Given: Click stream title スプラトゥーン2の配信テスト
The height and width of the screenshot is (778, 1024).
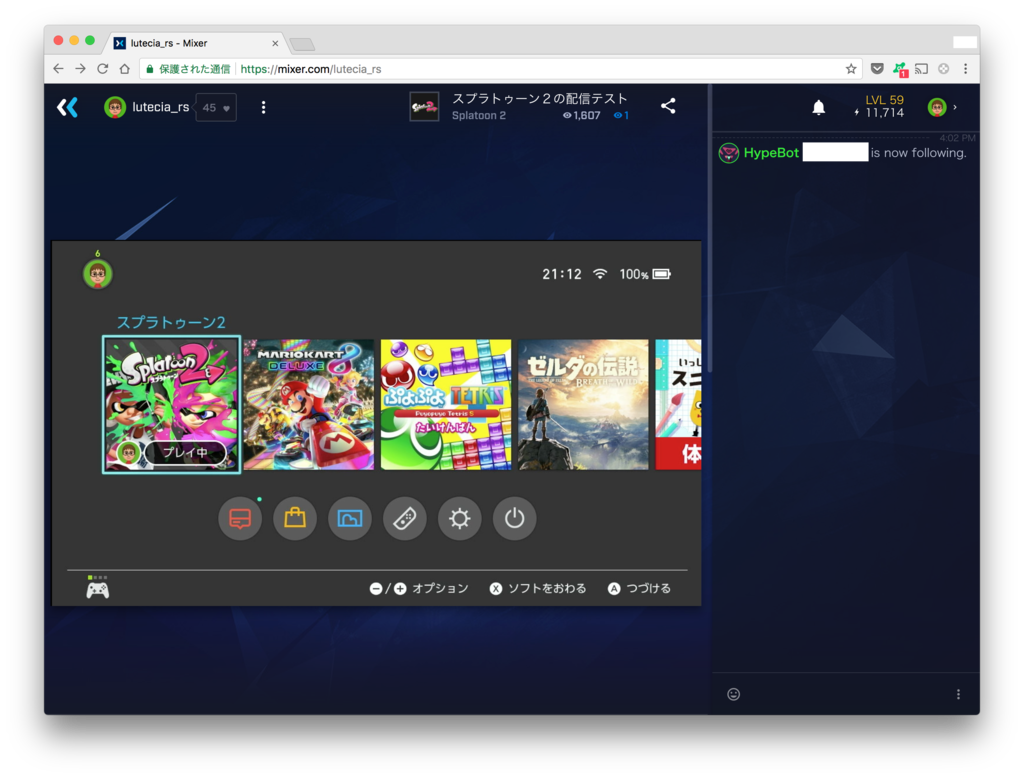Looking at the screenshot, I should (x=540, y=99).
